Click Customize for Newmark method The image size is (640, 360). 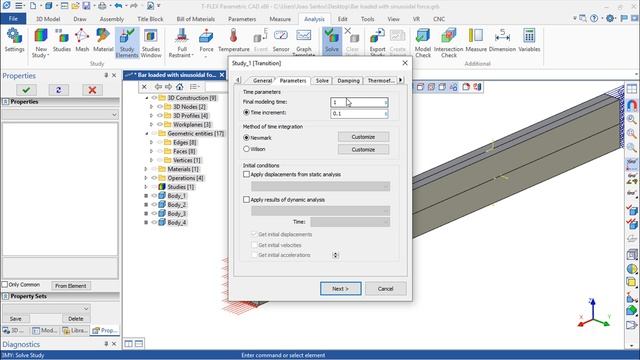tap(363, 137)
